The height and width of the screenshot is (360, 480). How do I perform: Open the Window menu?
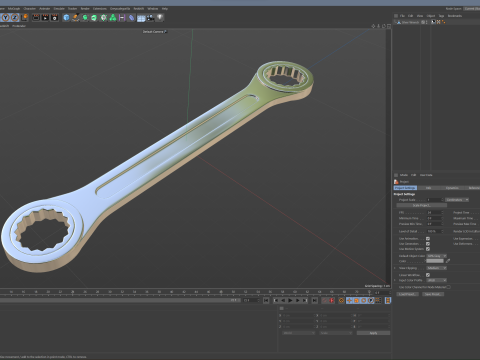point(153,9)
